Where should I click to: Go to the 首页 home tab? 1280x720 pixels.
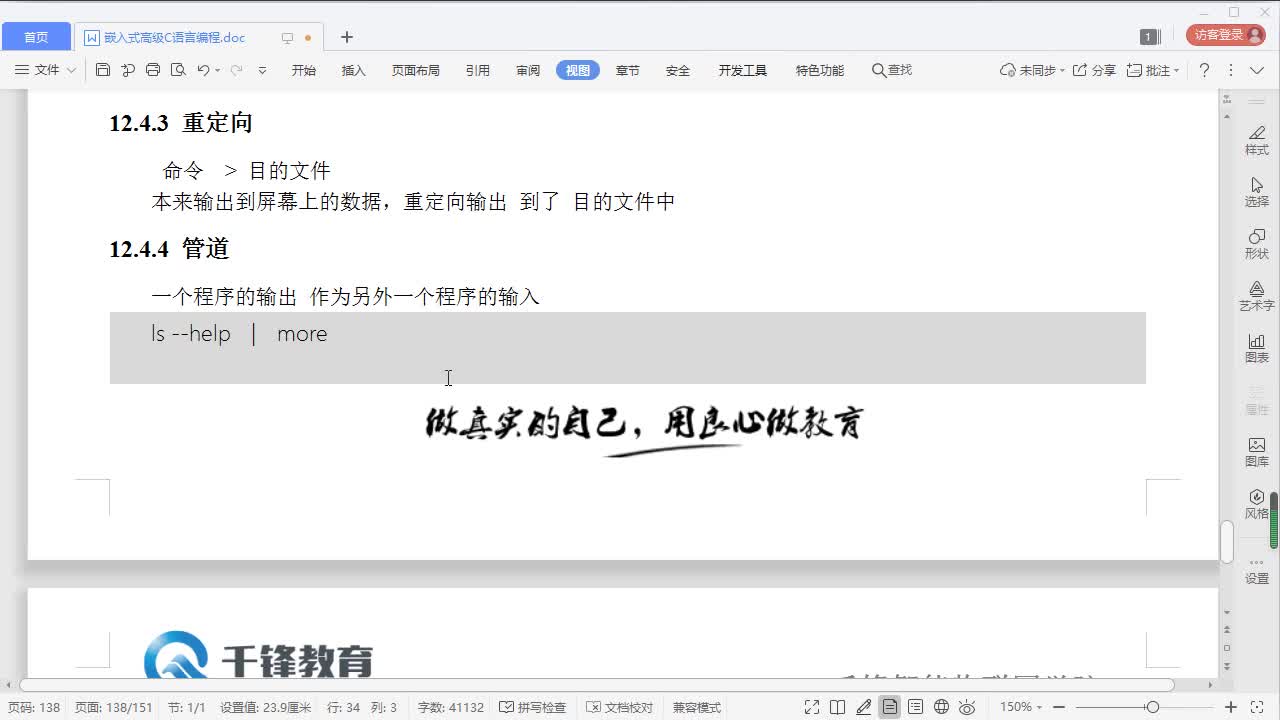coord(36,37)
